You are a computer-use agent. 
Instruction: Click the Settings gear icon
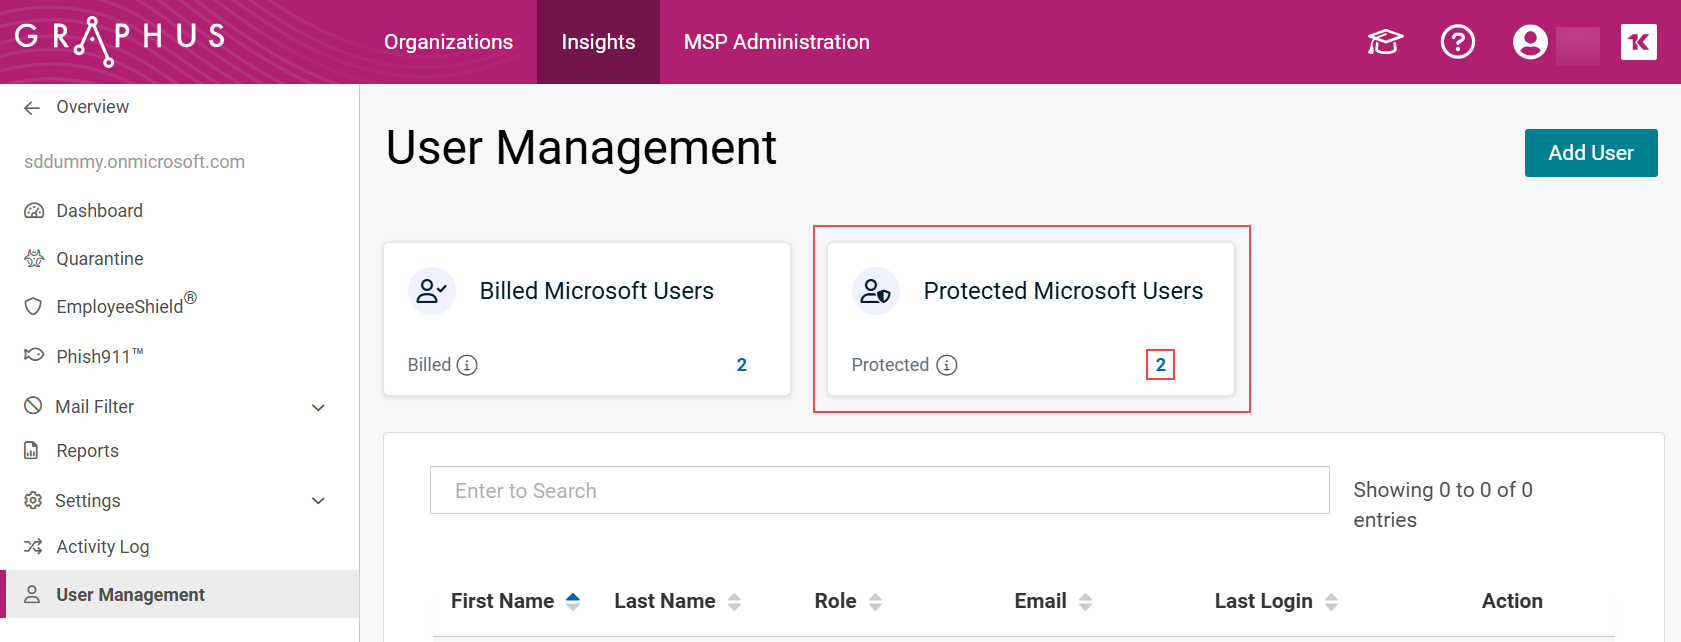click(33, 500)
